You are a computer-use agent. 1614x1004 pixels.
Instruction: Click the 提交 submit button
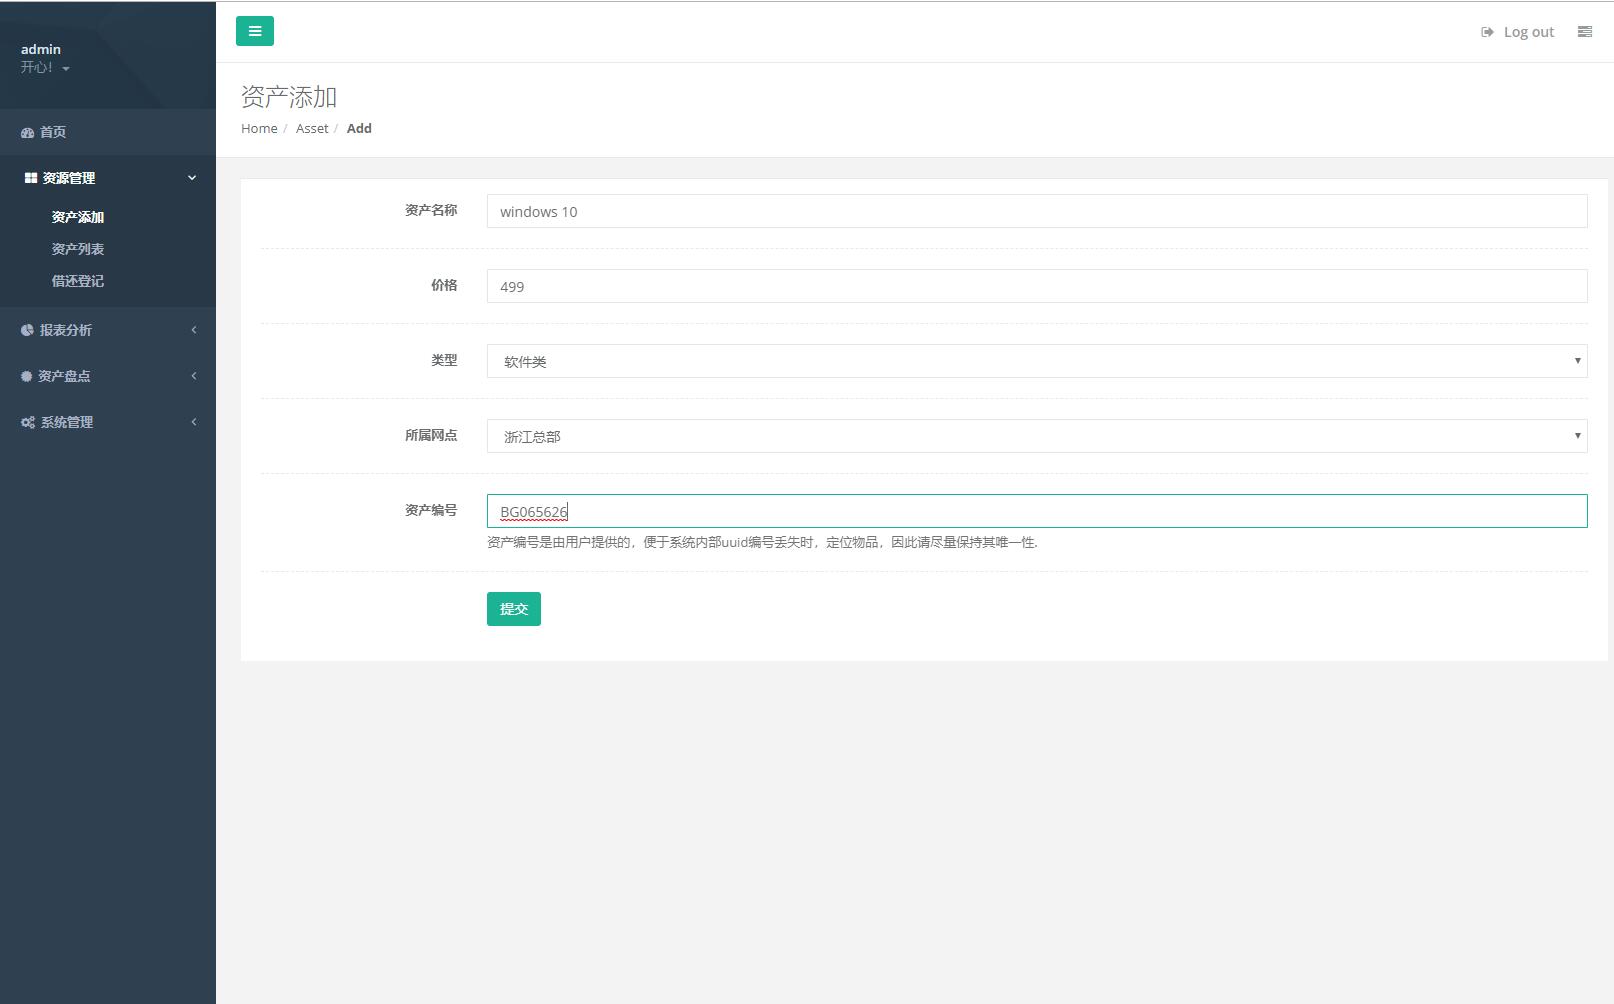(514, 609)
